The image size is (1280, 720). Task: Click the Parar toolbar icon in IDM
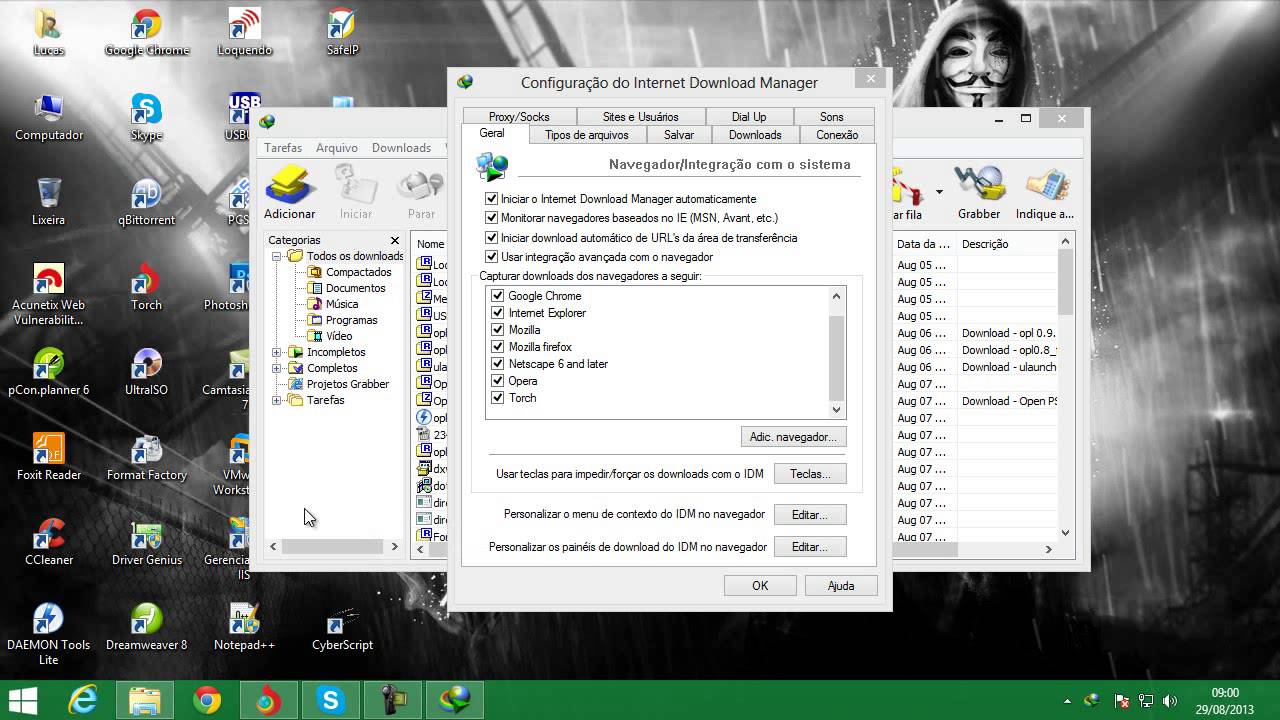(421, 192)
